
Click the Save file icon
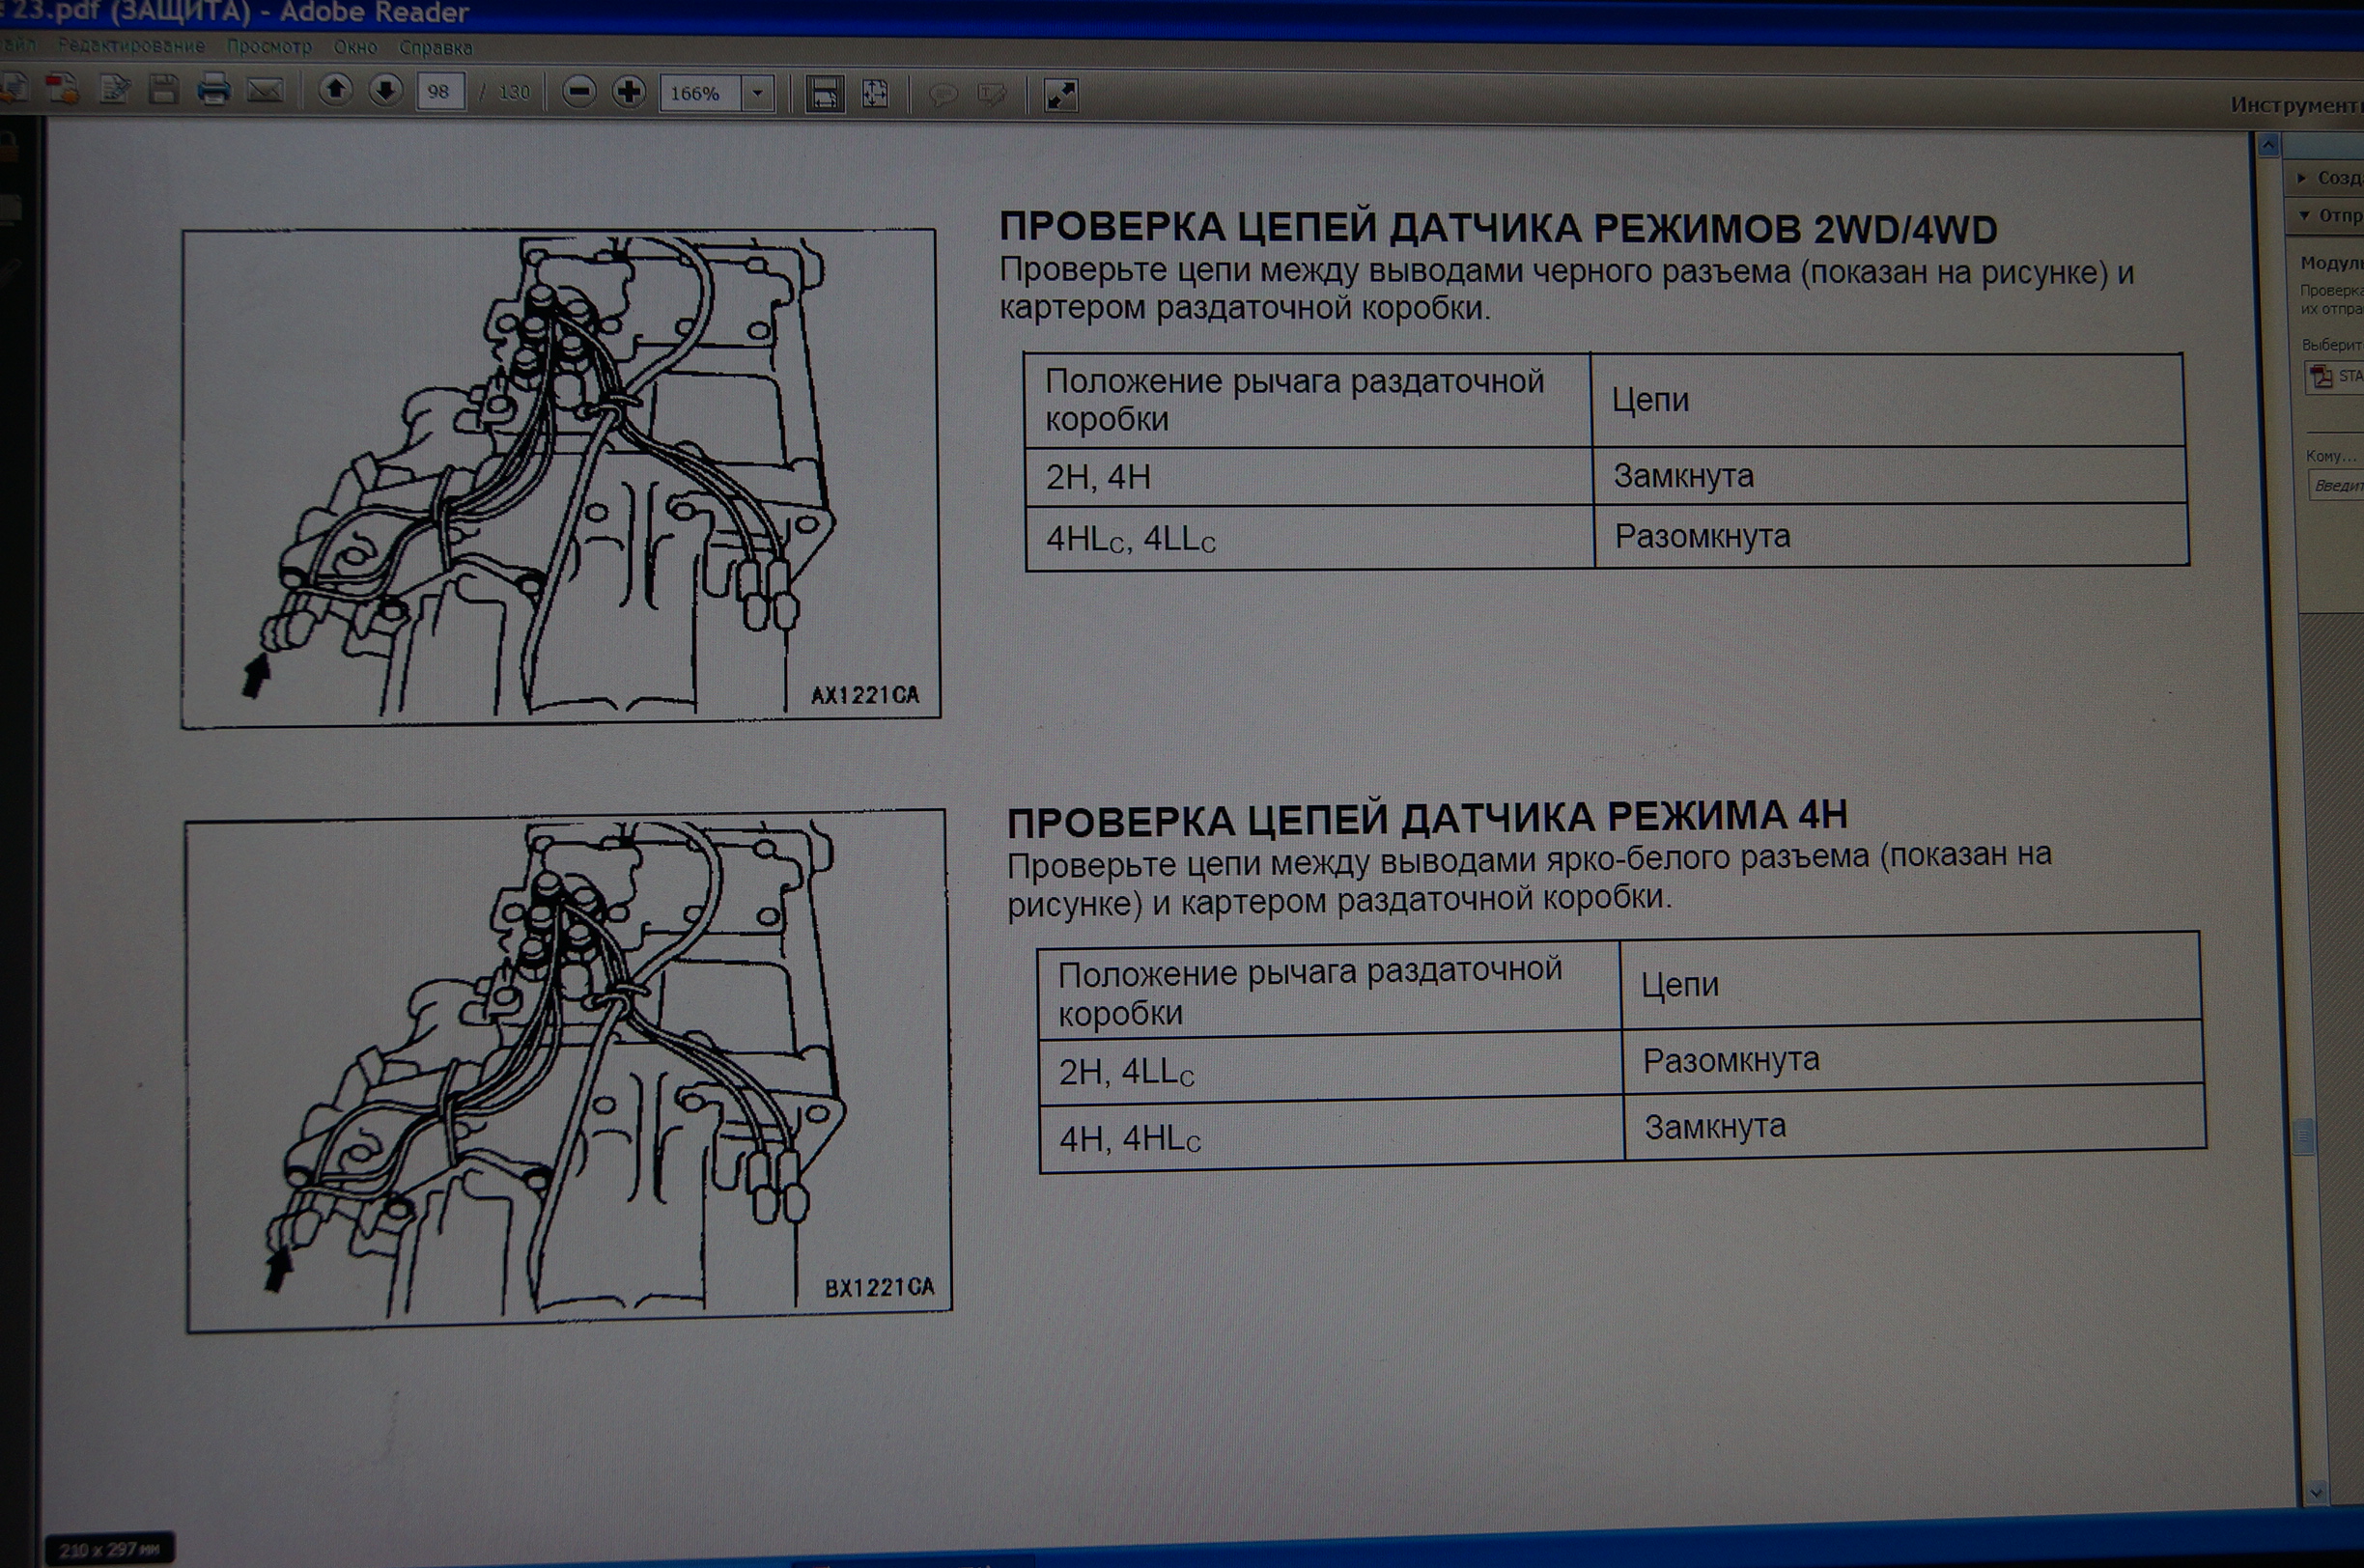163,90
